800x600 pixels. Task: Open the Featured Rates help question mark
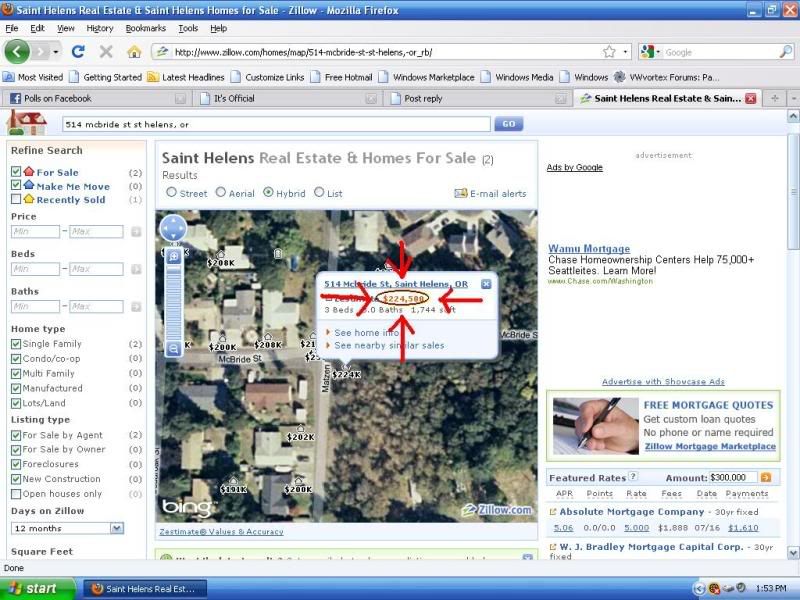(633, 476)
